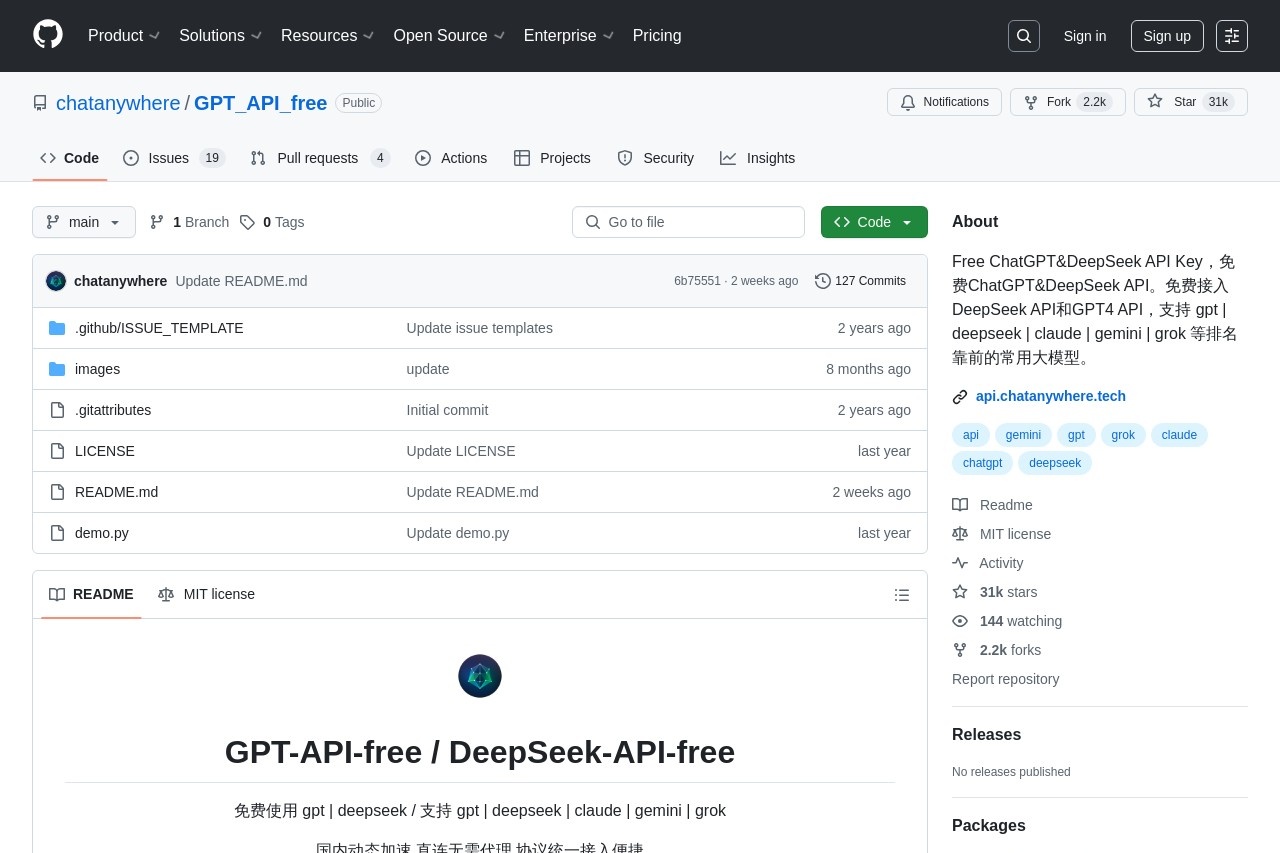This screenshot has height=853, width=1280.
Task: Expand the Open Source menu
Action: (x=449, y=36)
